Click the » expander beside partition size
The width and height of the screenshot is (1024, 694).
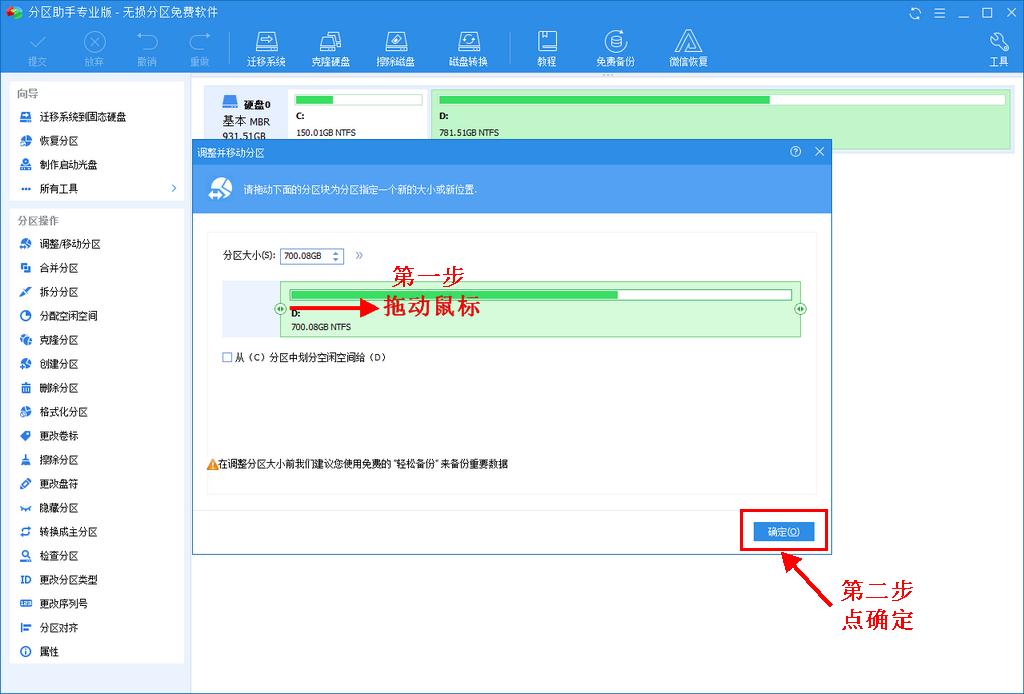click(x=358, y=256)
